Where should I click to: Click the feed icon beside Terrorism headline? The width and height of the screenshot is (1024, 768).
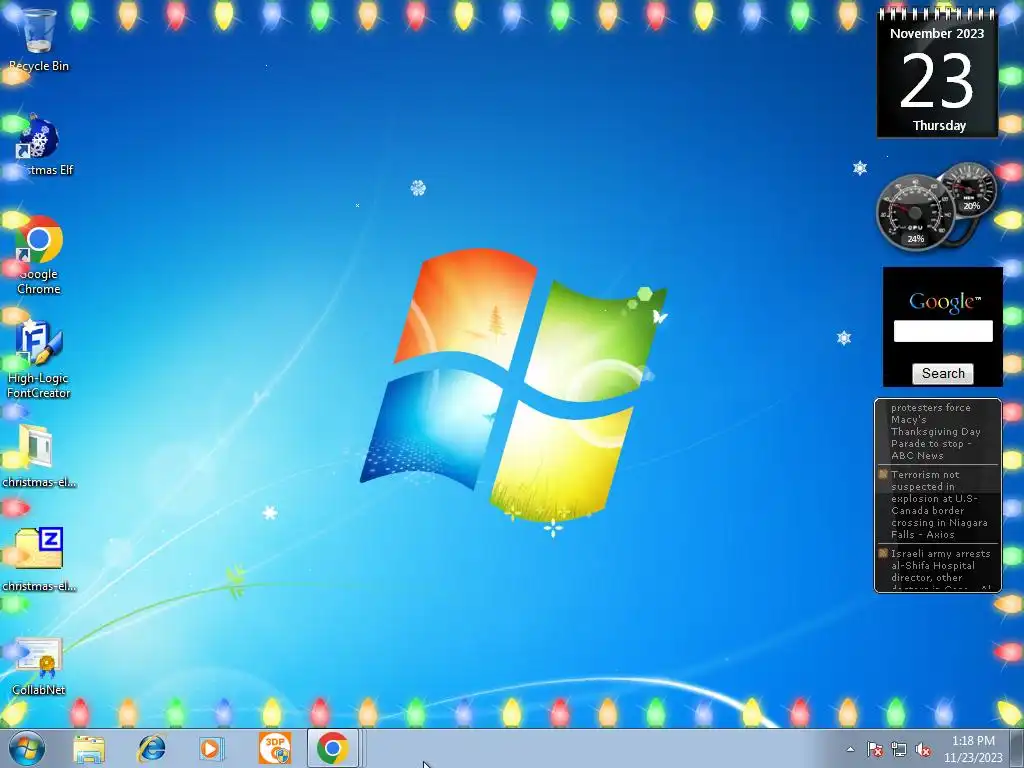click(x=883, y=474)
